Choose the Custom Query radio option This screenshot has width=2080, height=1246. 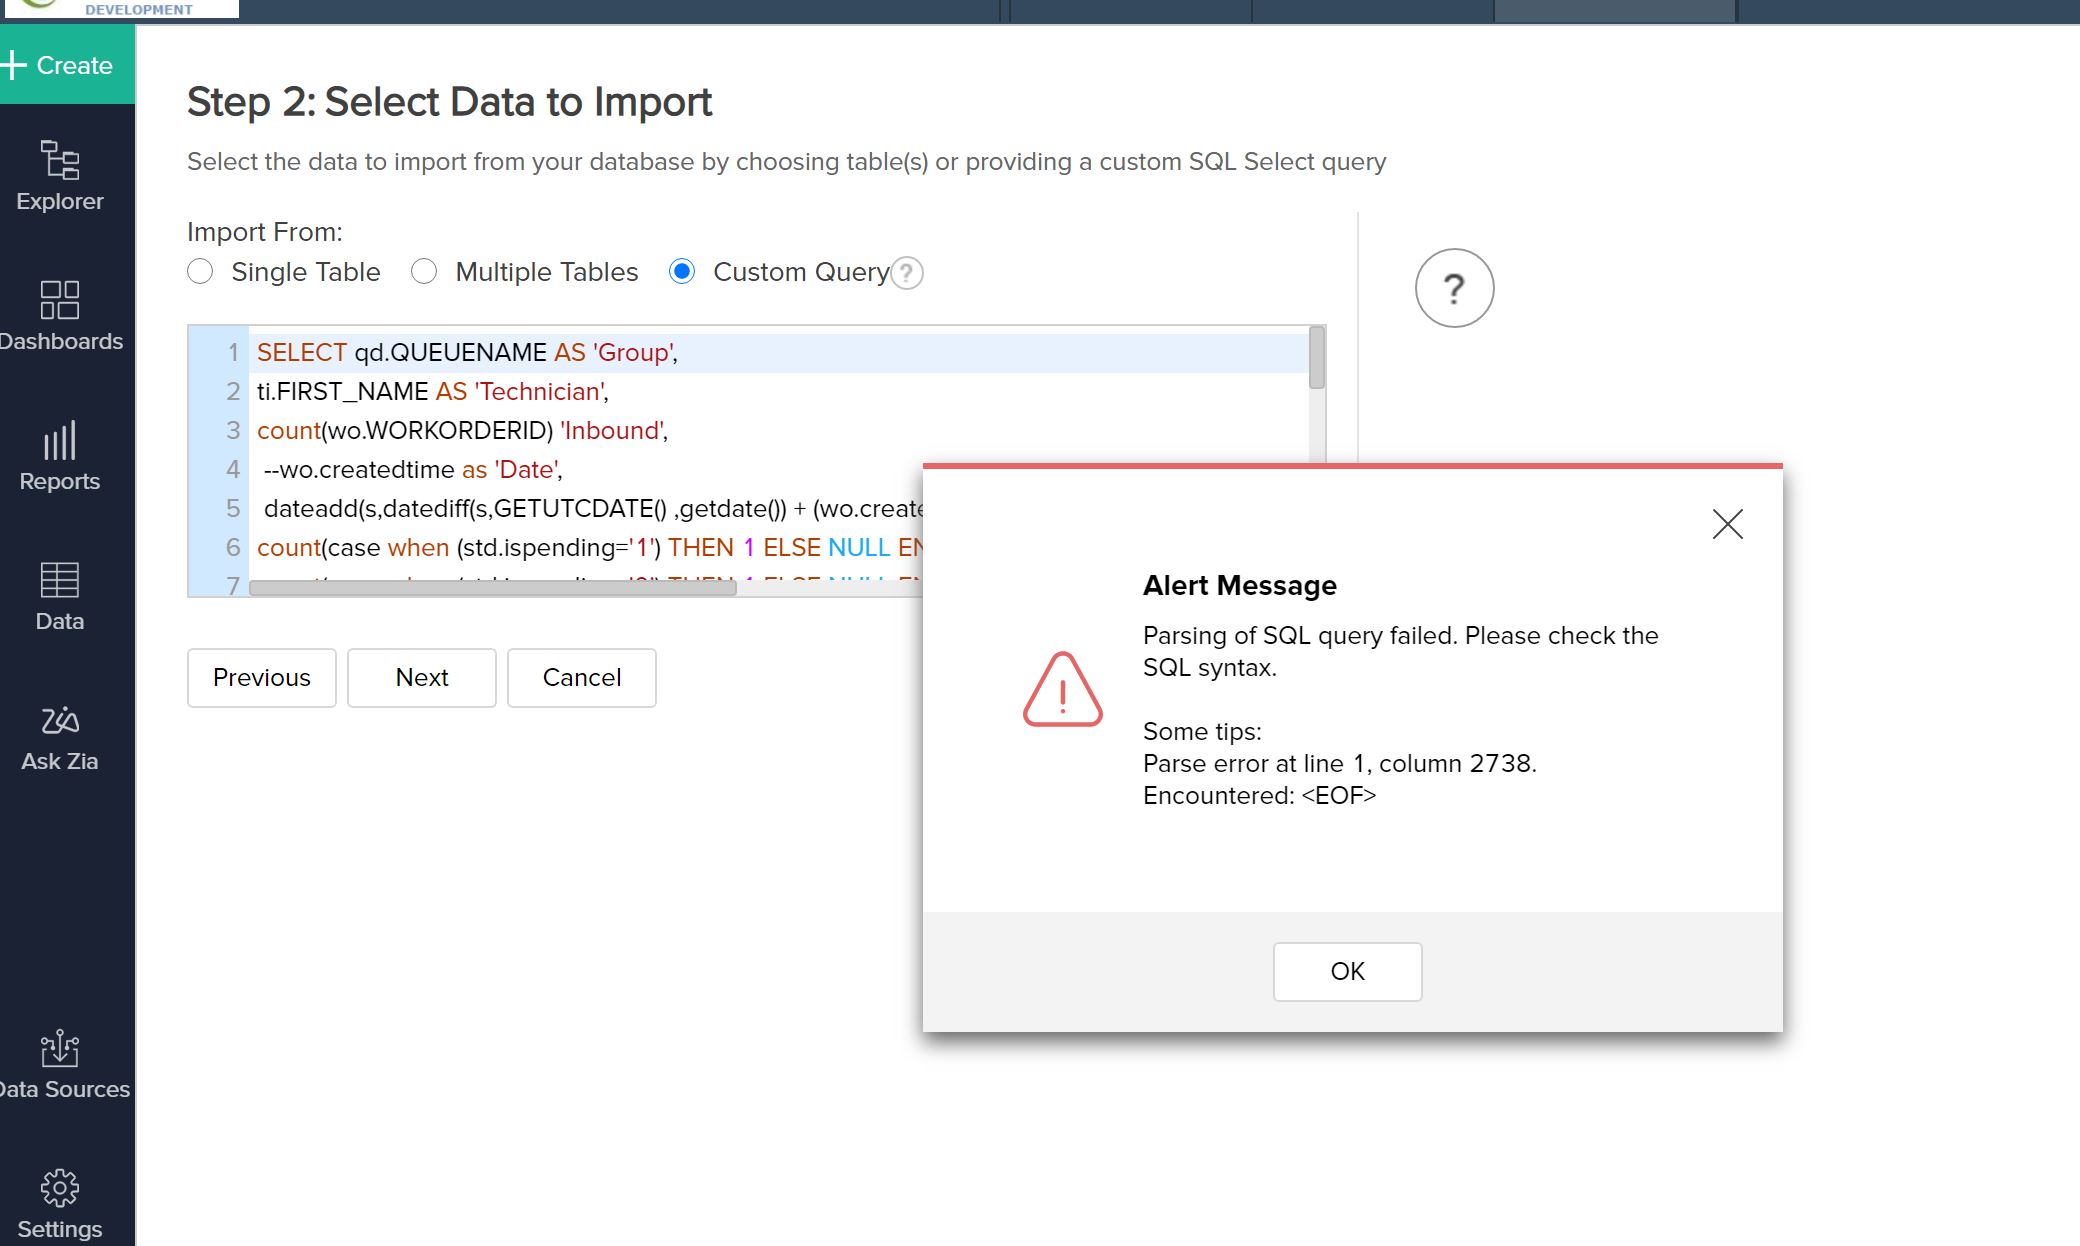click(x=682, y=272)
